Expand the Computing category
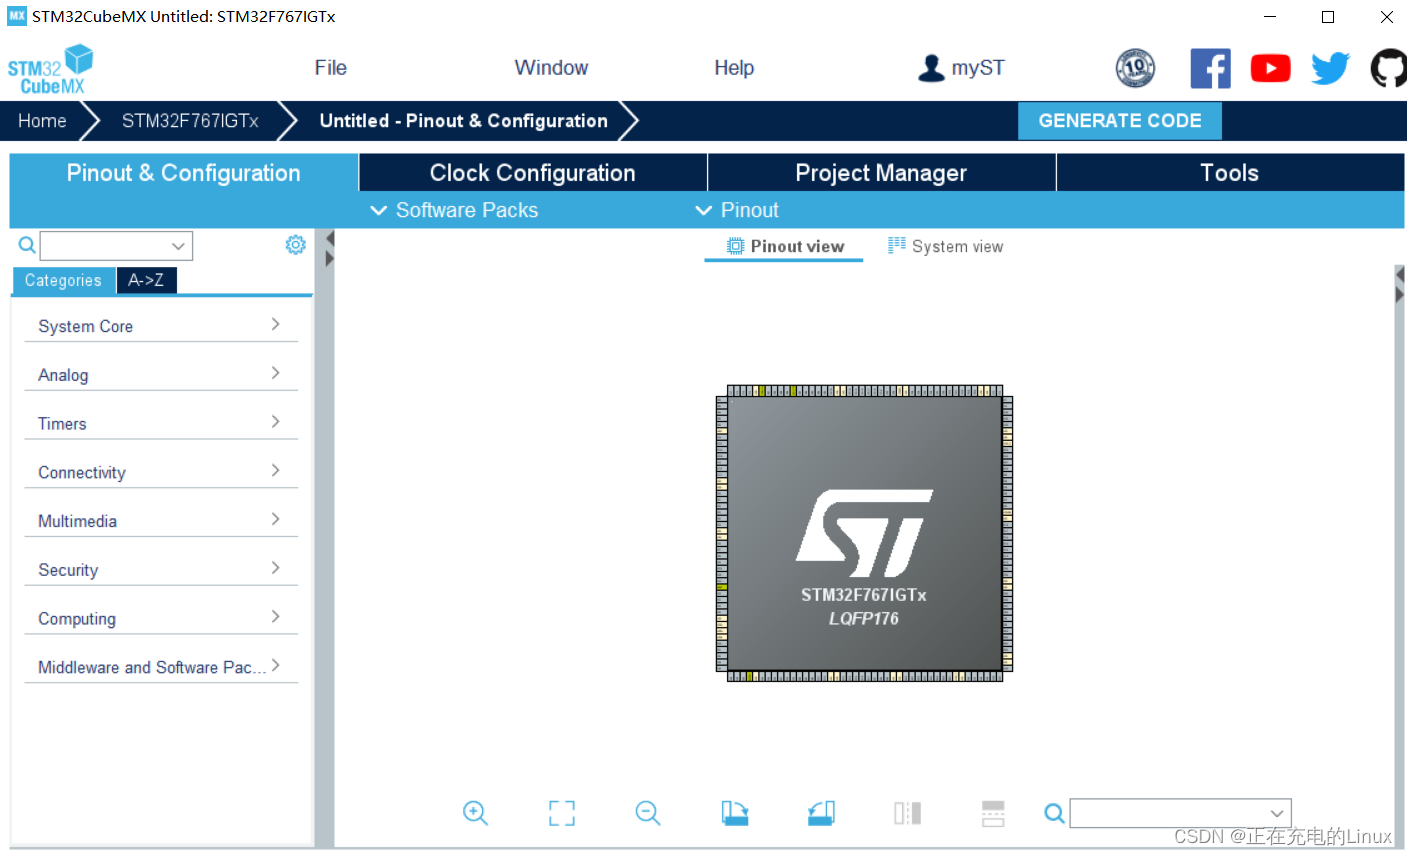 (x=161, y=618)
